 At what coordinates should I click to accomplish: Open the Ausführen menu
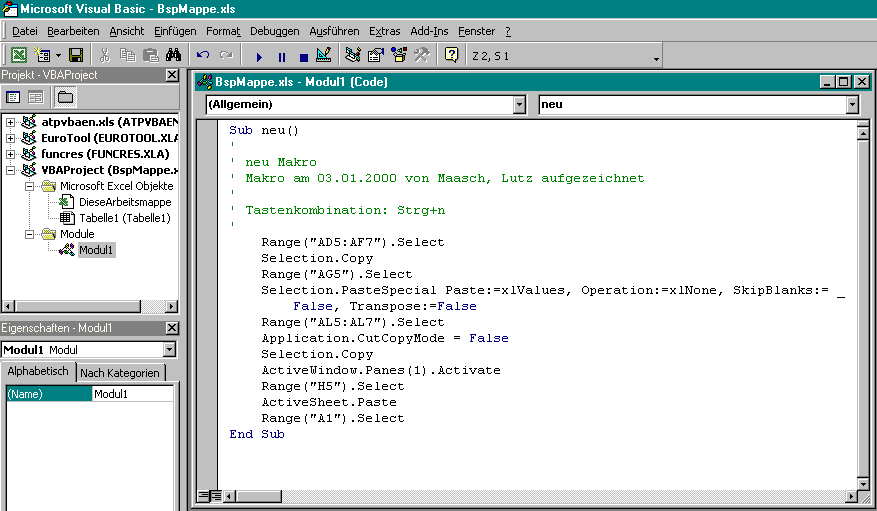(334, 31)
